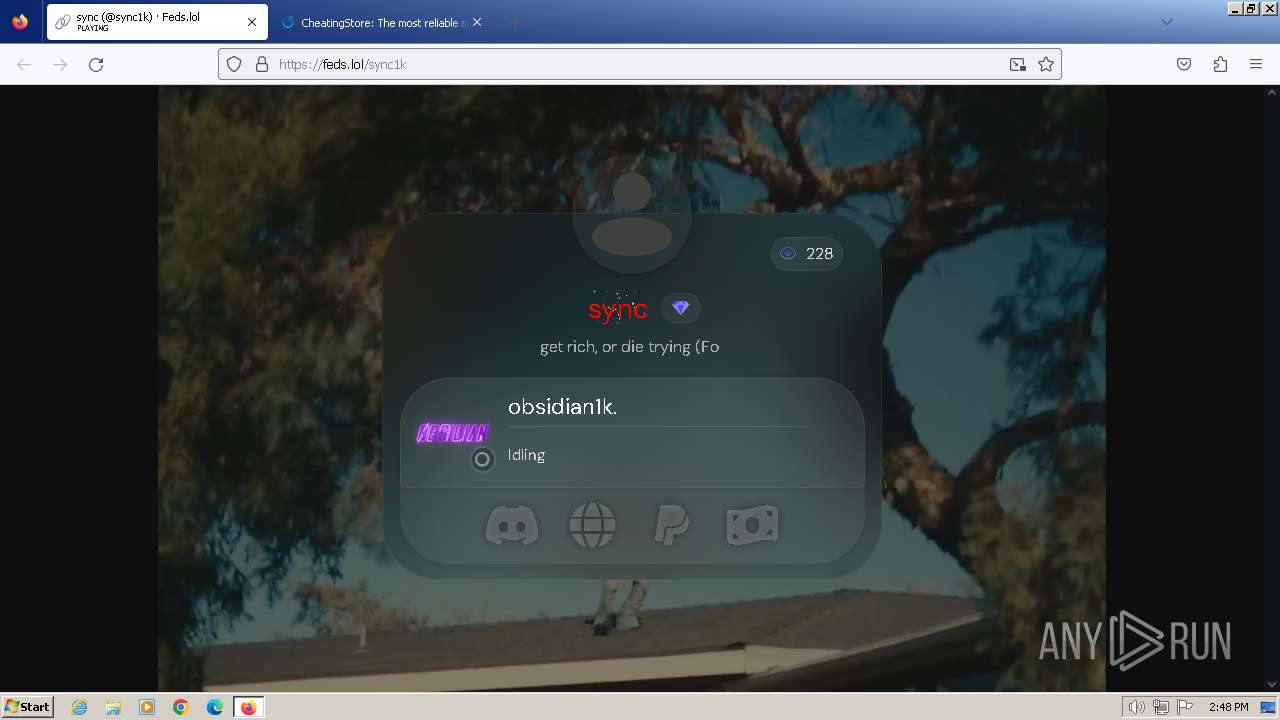
Task: Open the Cash money icon link
Action: click(752, 525)
